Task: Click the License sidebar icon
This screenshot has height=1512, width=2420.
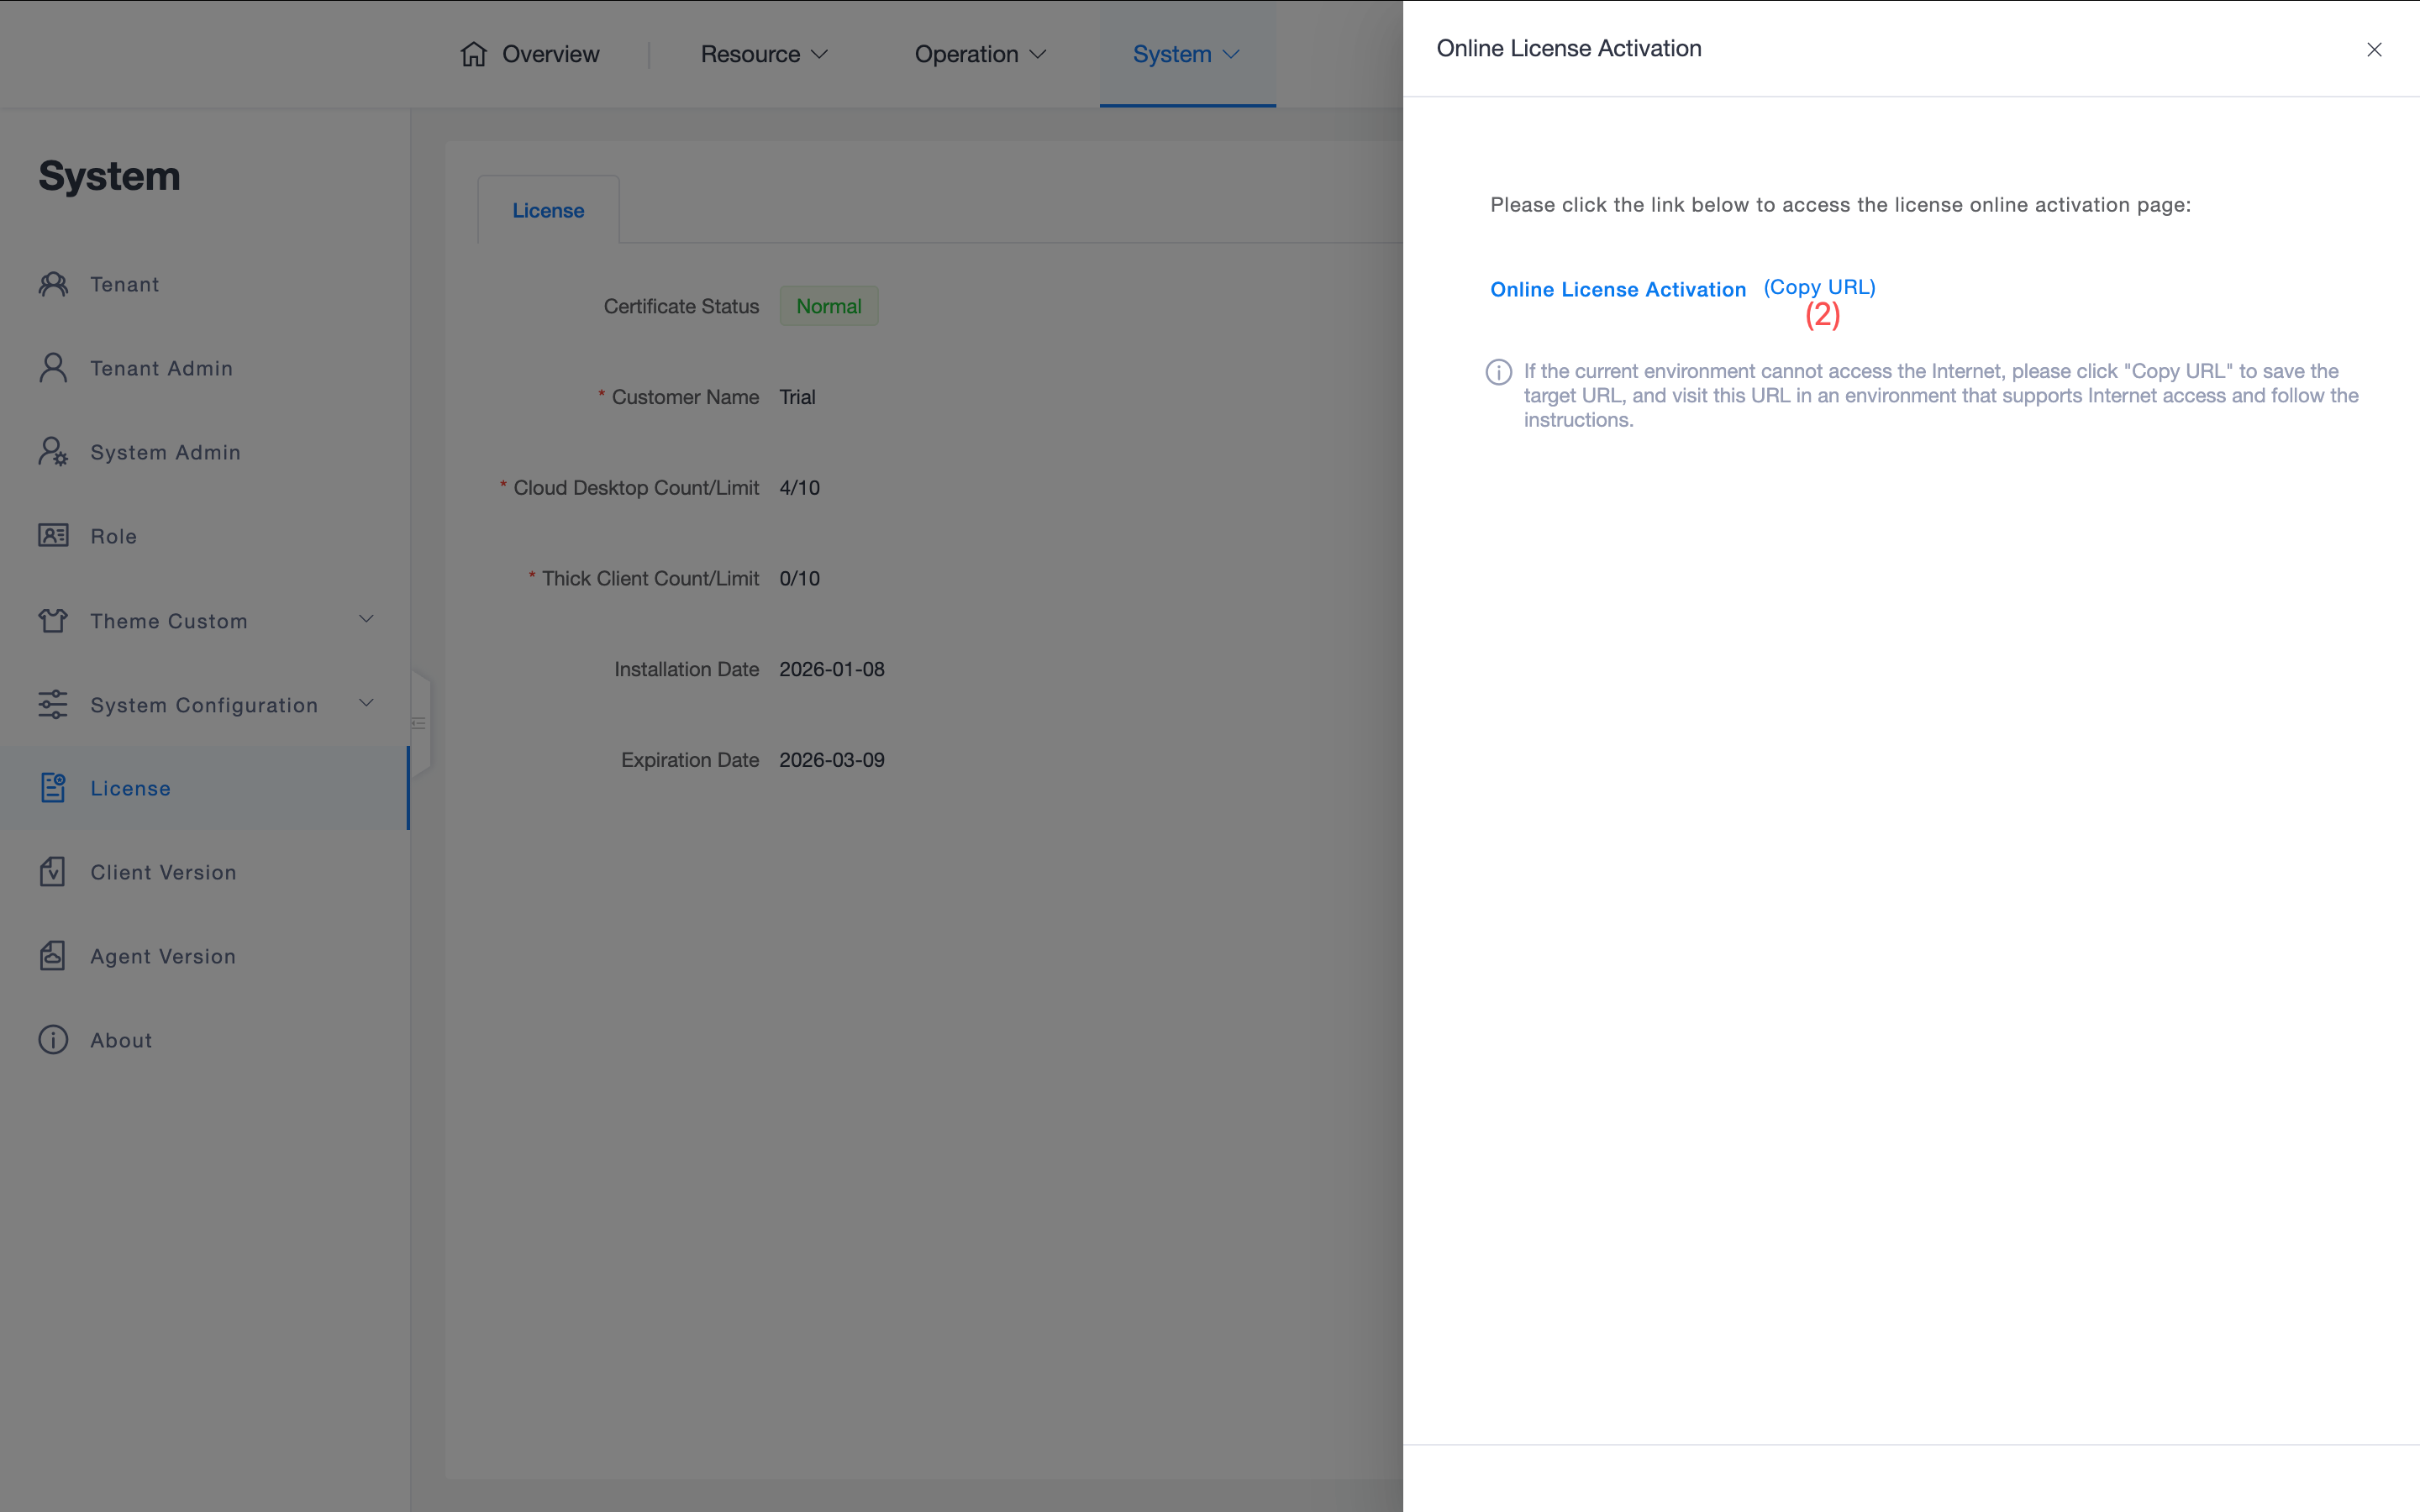Action: 53,788
